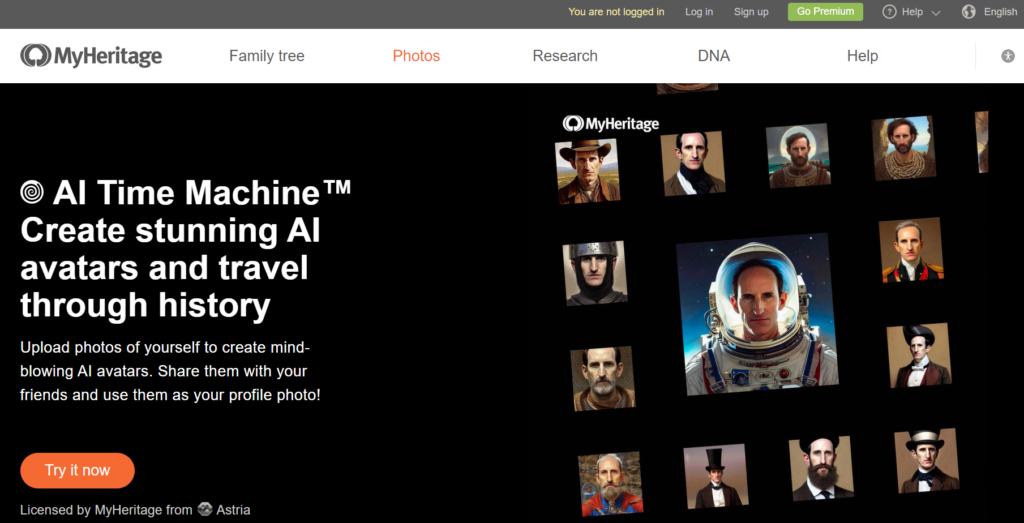Click the help question mark icon
The image size is (1024, 523).
(889, 12)
